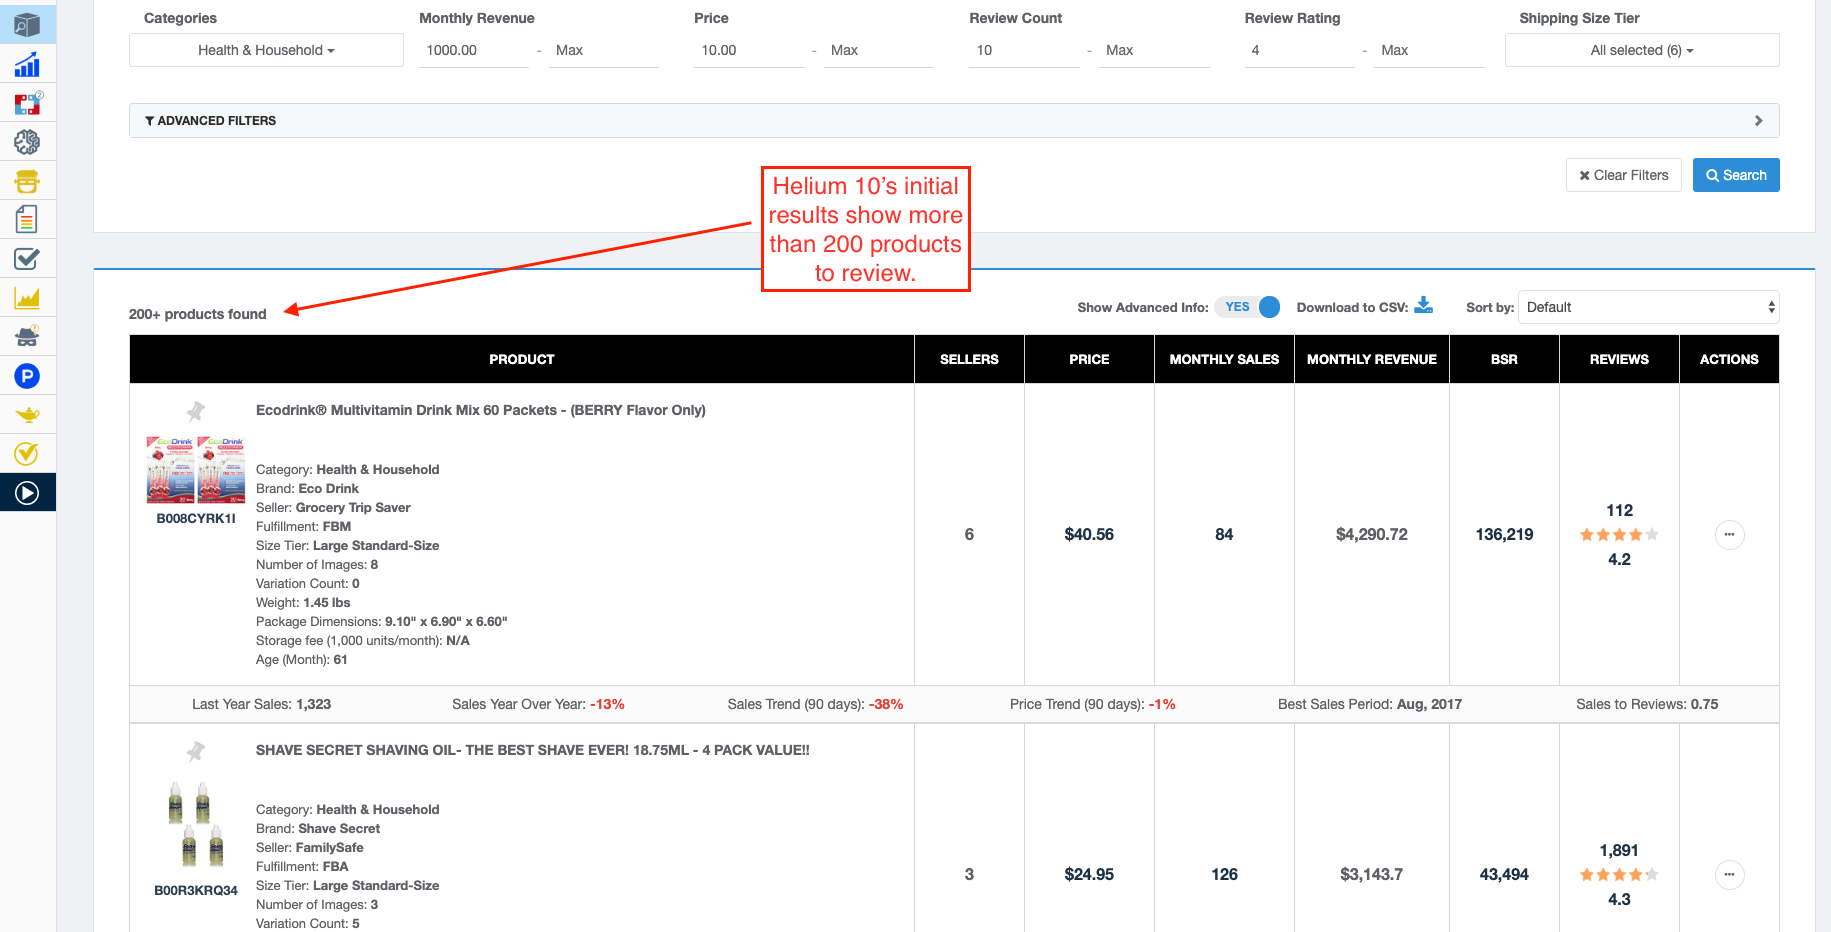Viewport: 1831px width, 932px height.
Task: Open the yellow area chart tracker tool
Action: pyautogui.click(x=27, y=298)
